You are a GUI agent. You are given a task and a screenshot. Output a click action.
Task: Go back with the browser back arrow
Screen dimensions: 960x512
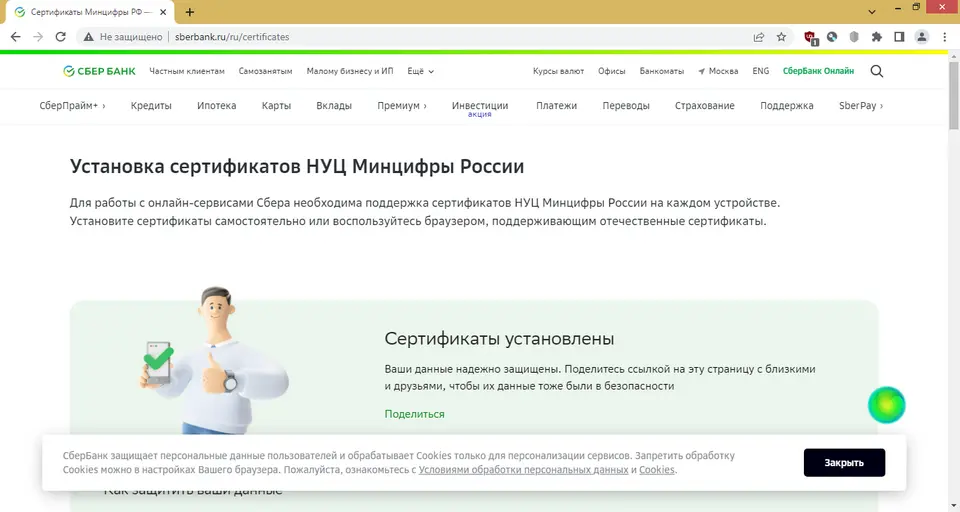(x=15, y=37)
